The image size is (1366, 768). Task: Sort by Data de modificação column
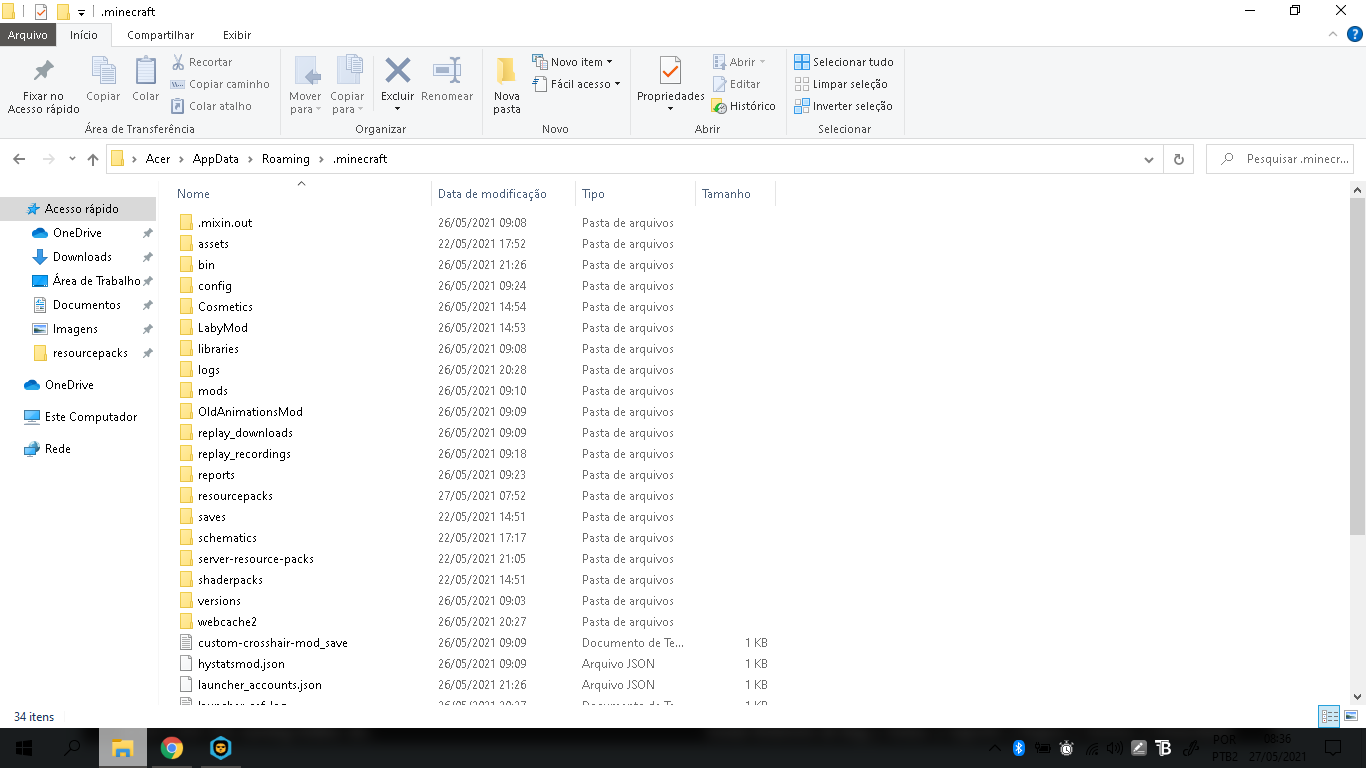[x=504, y=194]
